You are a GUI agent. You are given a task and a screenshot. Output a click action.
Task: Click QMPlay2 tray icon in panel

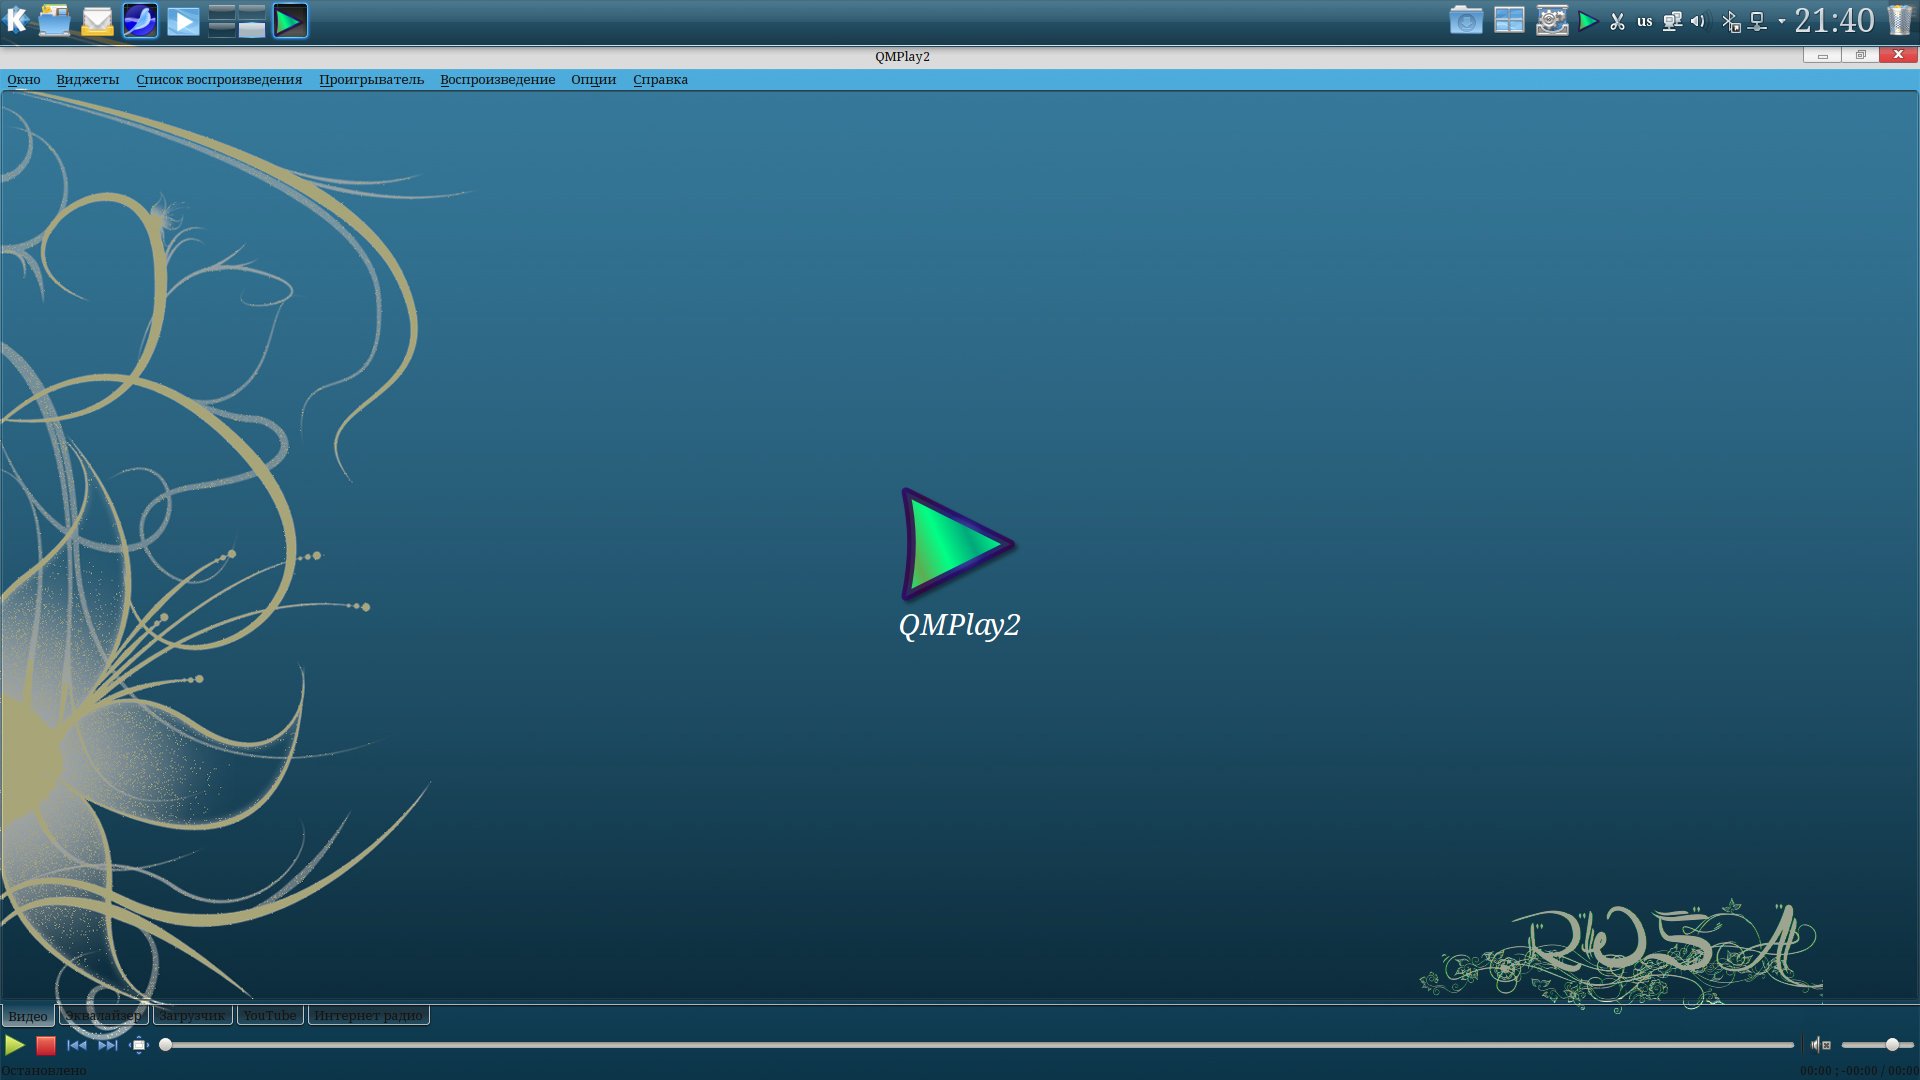(1588, 21)
